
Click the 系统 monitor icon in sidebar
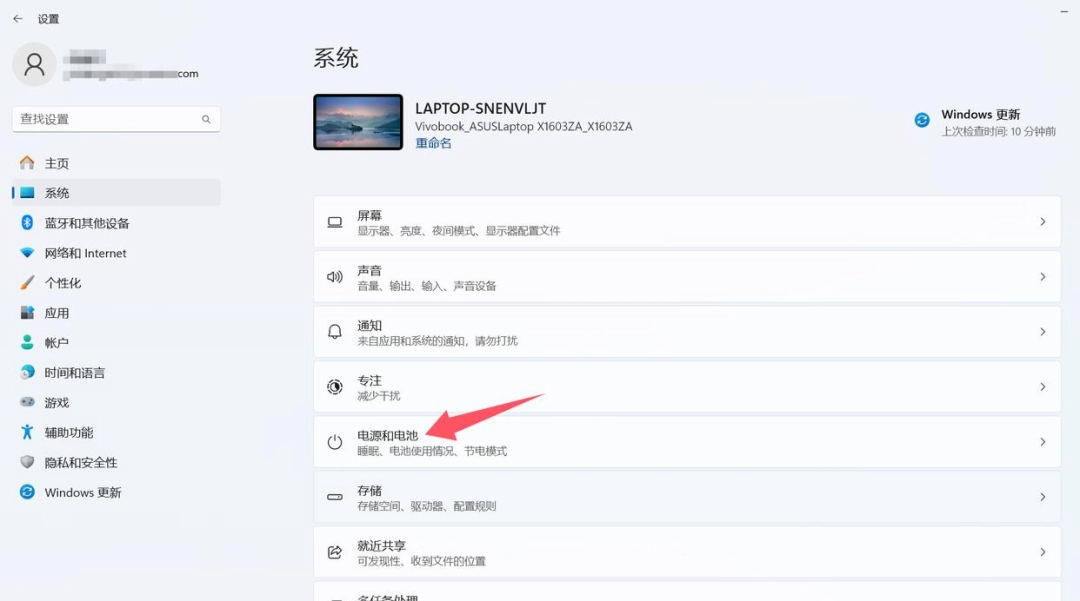pyautogui.click(x=27, y=193)
